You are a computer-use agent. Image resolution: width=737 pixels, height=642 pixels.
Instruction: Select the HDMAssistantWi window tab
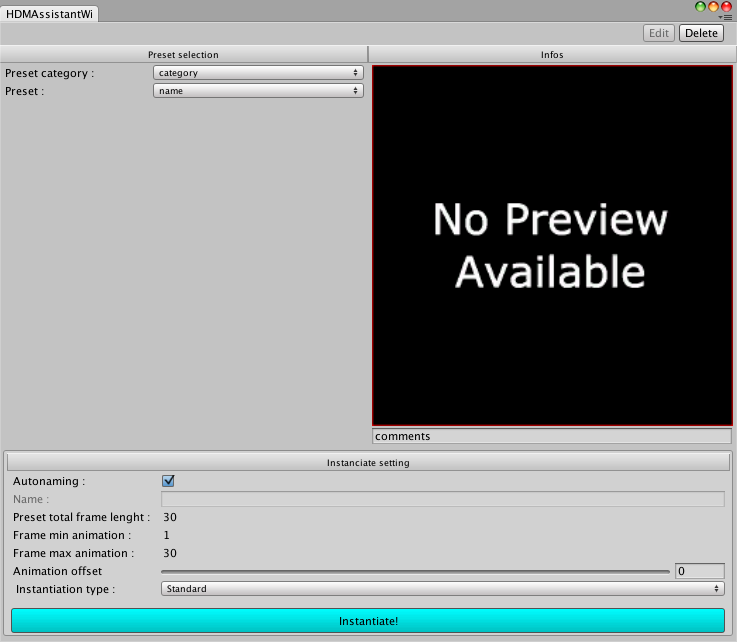click(x=50, y=15)
